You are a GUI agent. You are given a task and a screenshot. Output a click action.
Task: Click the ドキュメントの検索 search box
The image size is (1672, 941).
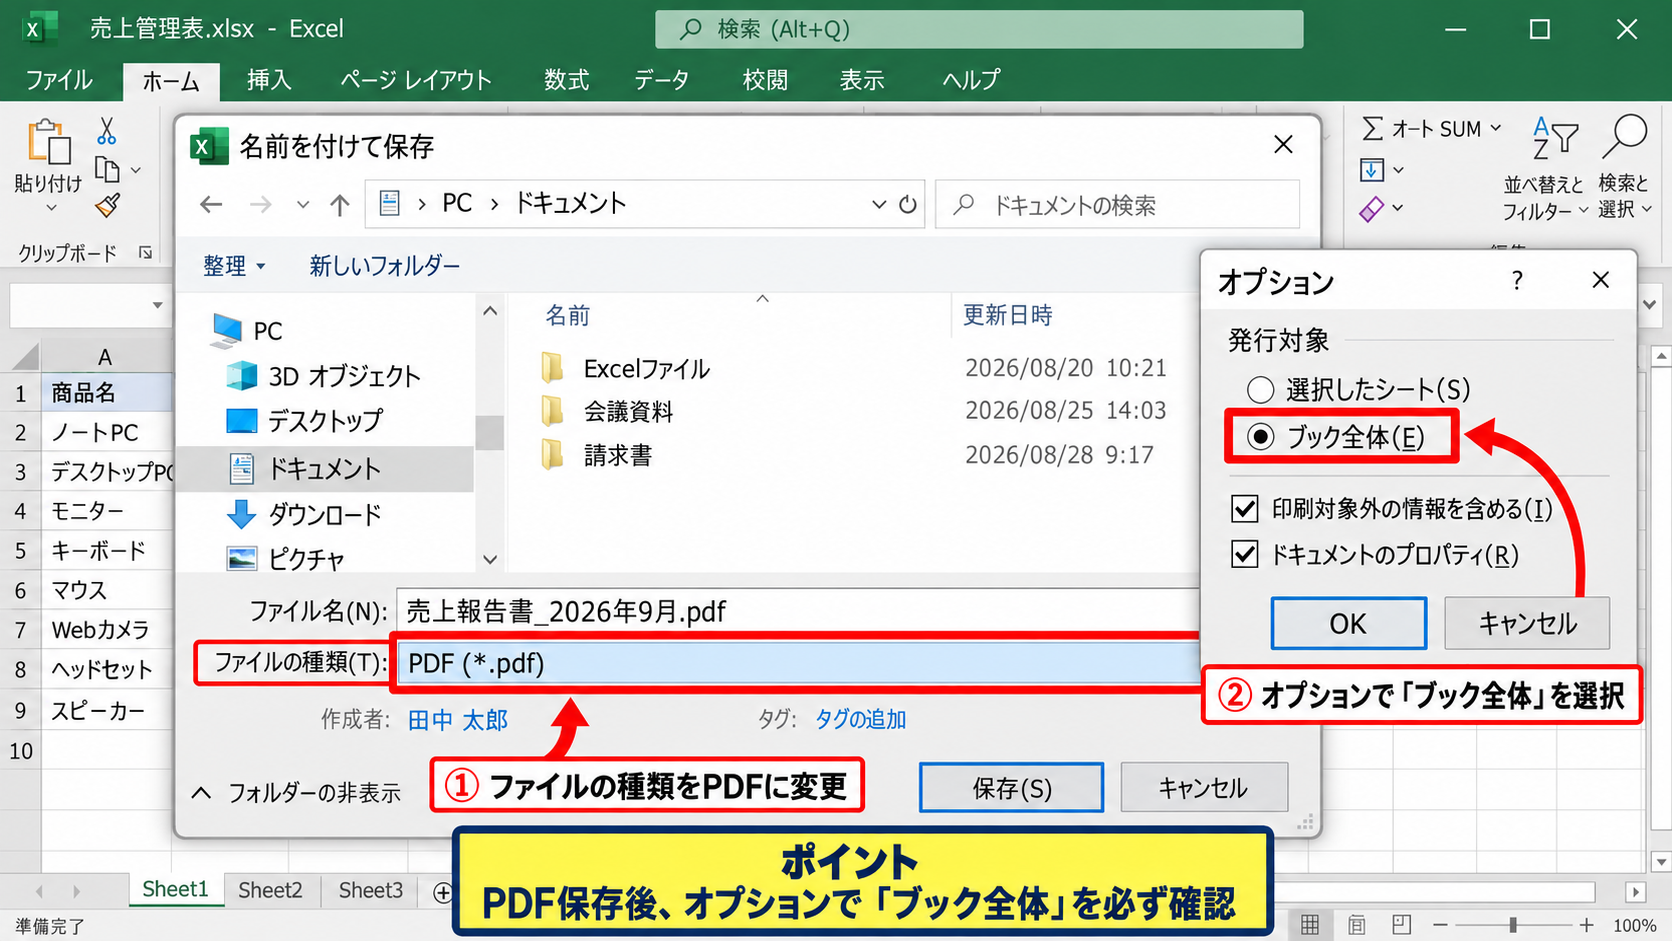1117,205
